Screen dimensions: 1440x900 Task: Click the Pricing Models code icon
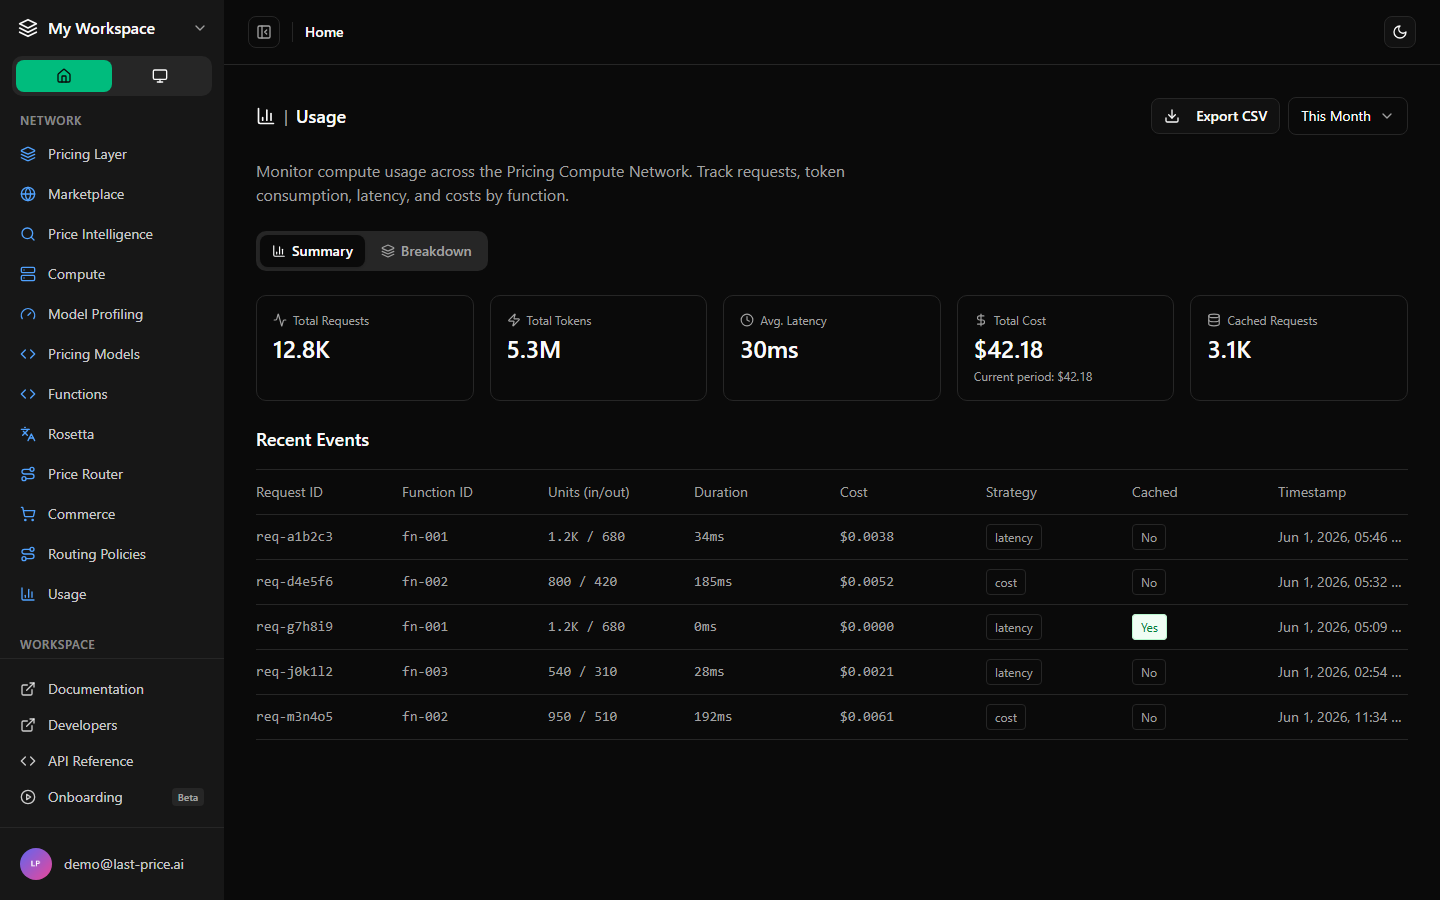(x=28, y=354)
